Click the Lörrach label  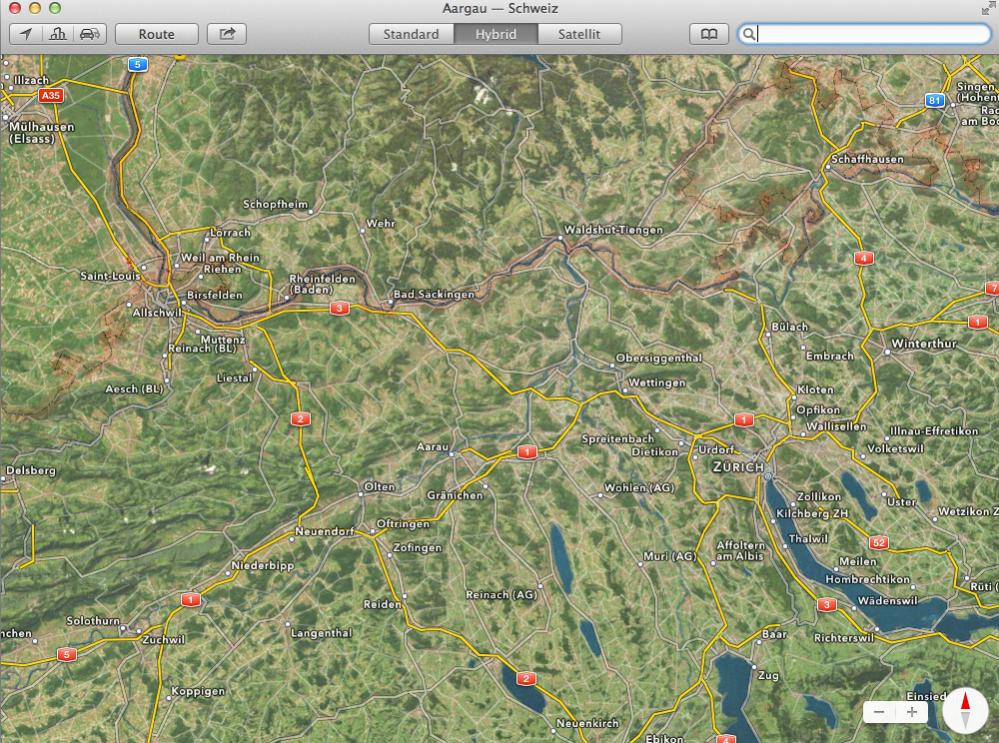tap(231, 232)
